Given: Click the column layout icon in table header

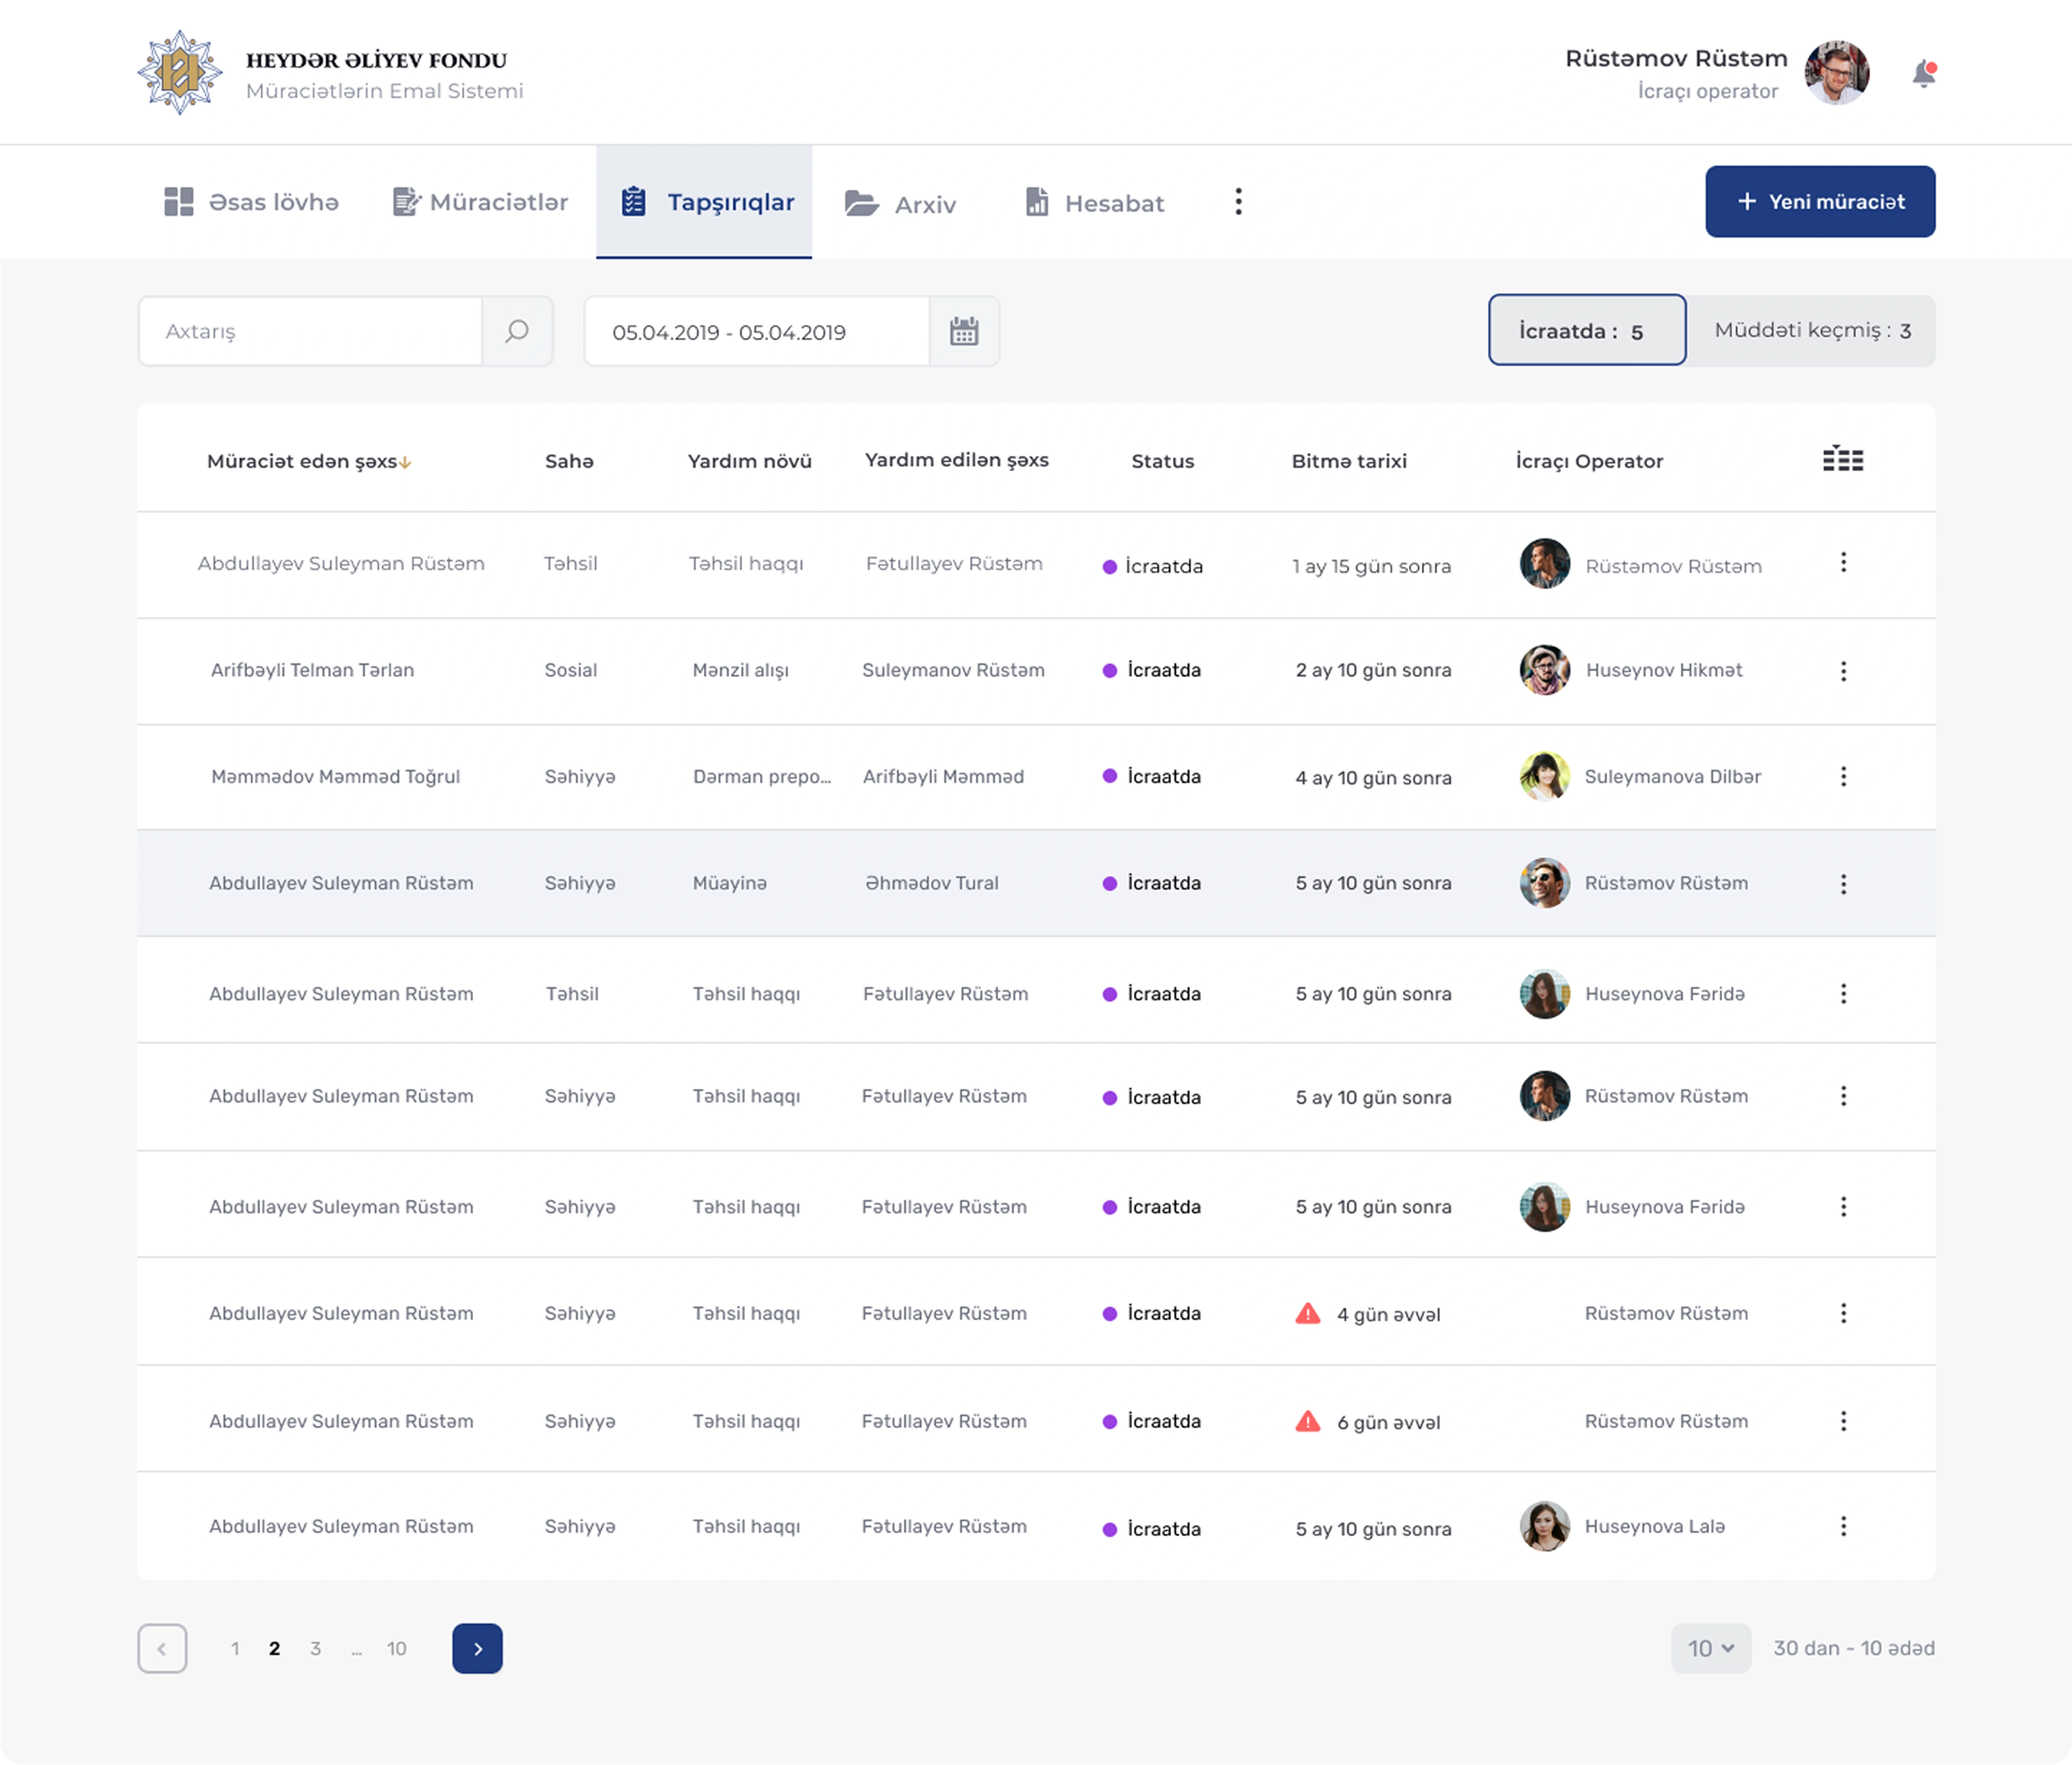Looking at the screenshot, I should pos(1842,459).
